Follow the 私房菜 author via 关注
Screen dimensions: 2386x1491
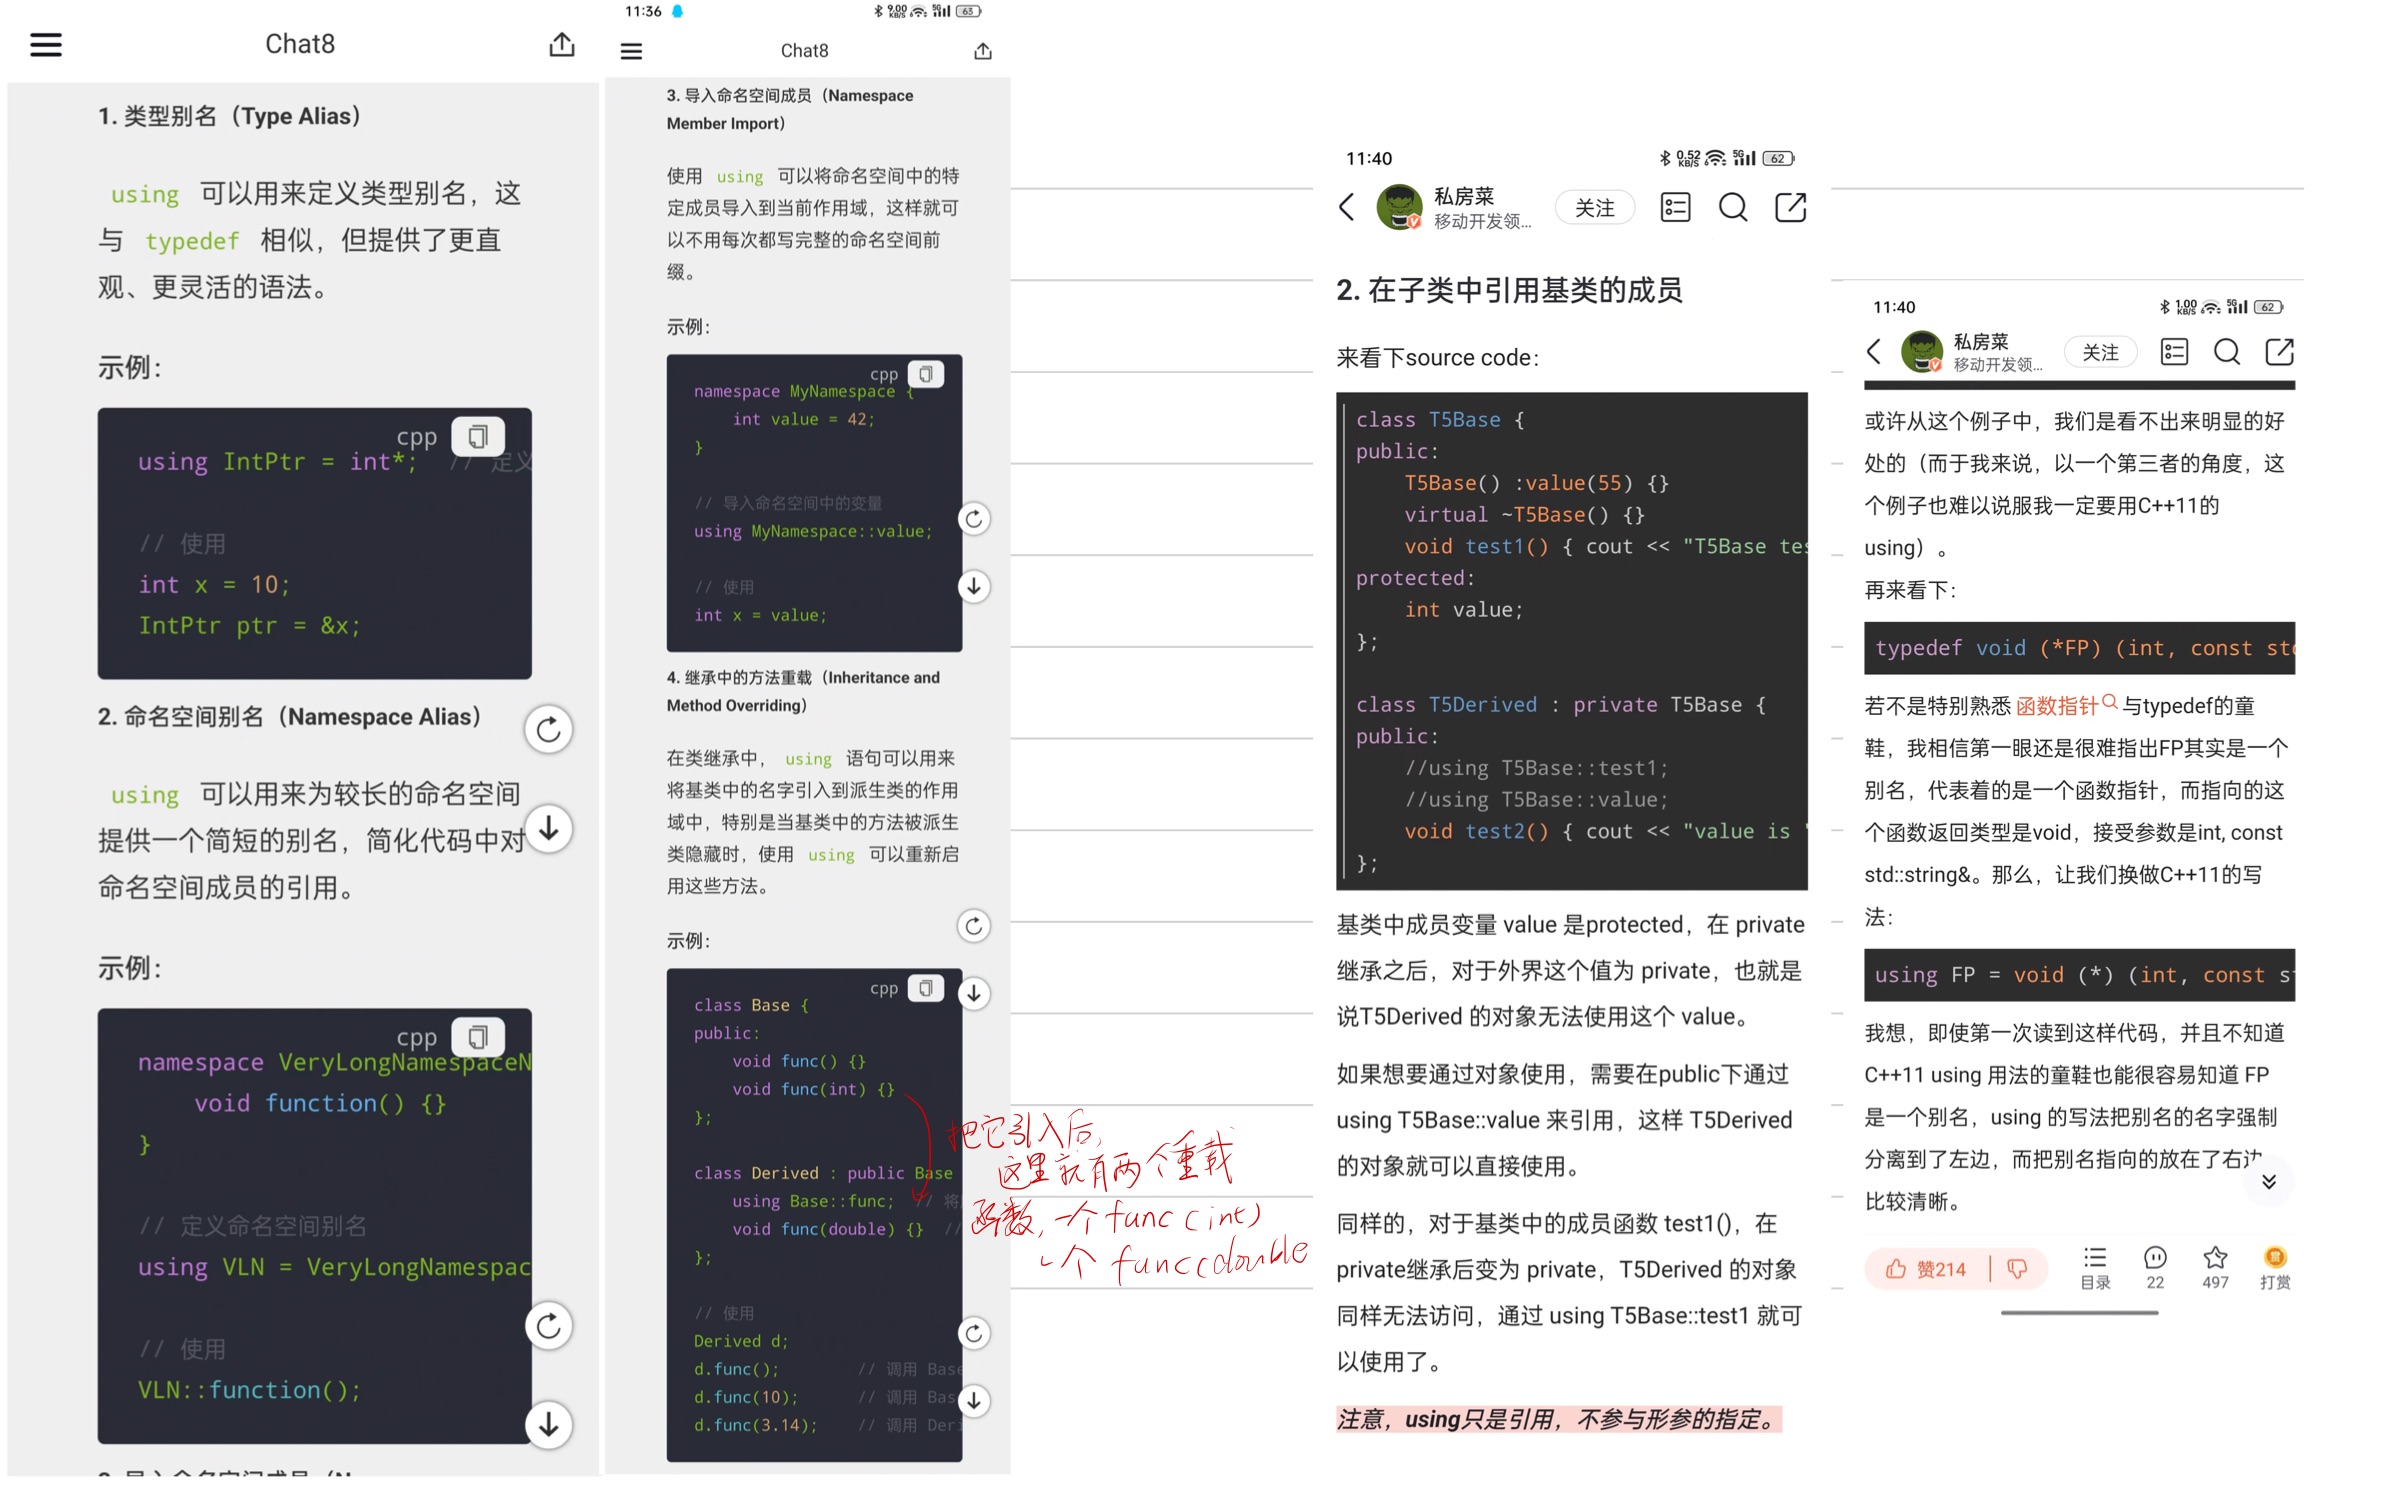1595,207
